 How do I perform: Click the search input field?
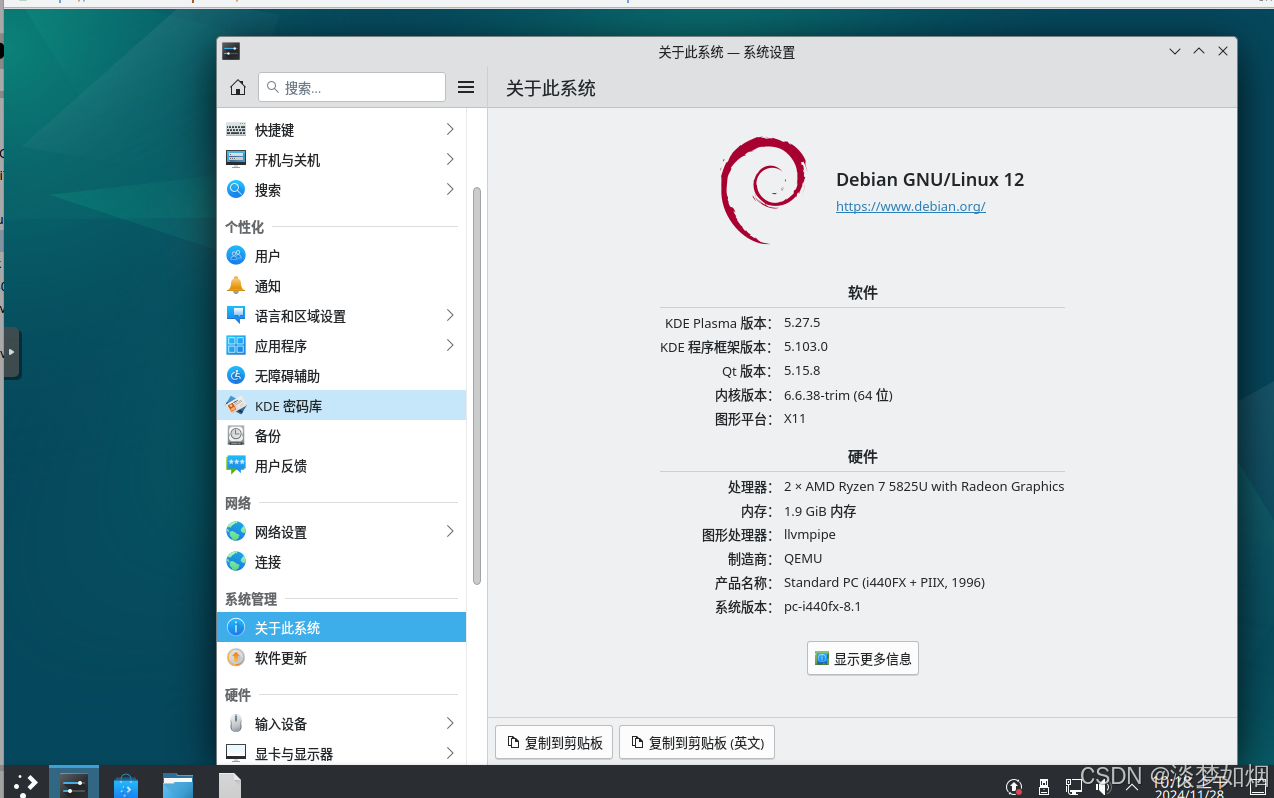click(x=352, y=87)
